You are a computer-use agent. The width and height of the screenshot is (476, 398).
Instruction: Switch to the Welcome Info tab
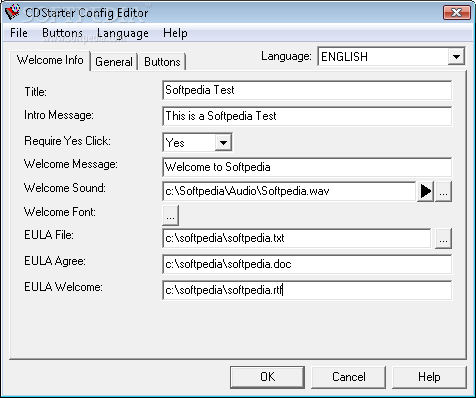coord(50,60)
